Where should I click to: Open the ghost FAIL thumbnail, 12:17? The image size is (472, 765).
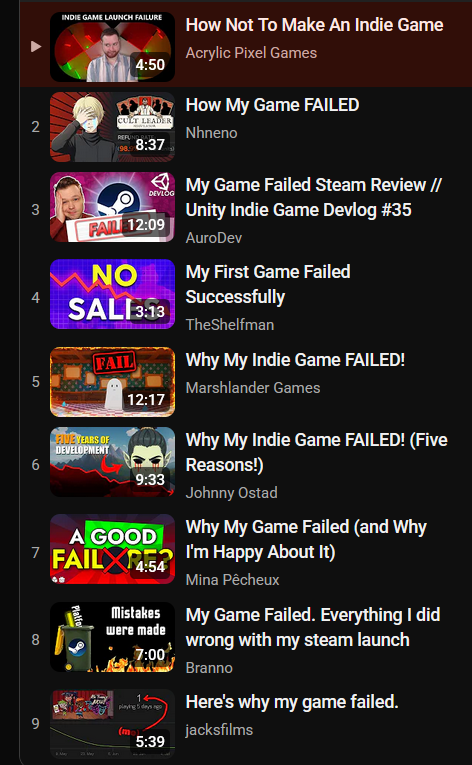(x=112, y=382)
